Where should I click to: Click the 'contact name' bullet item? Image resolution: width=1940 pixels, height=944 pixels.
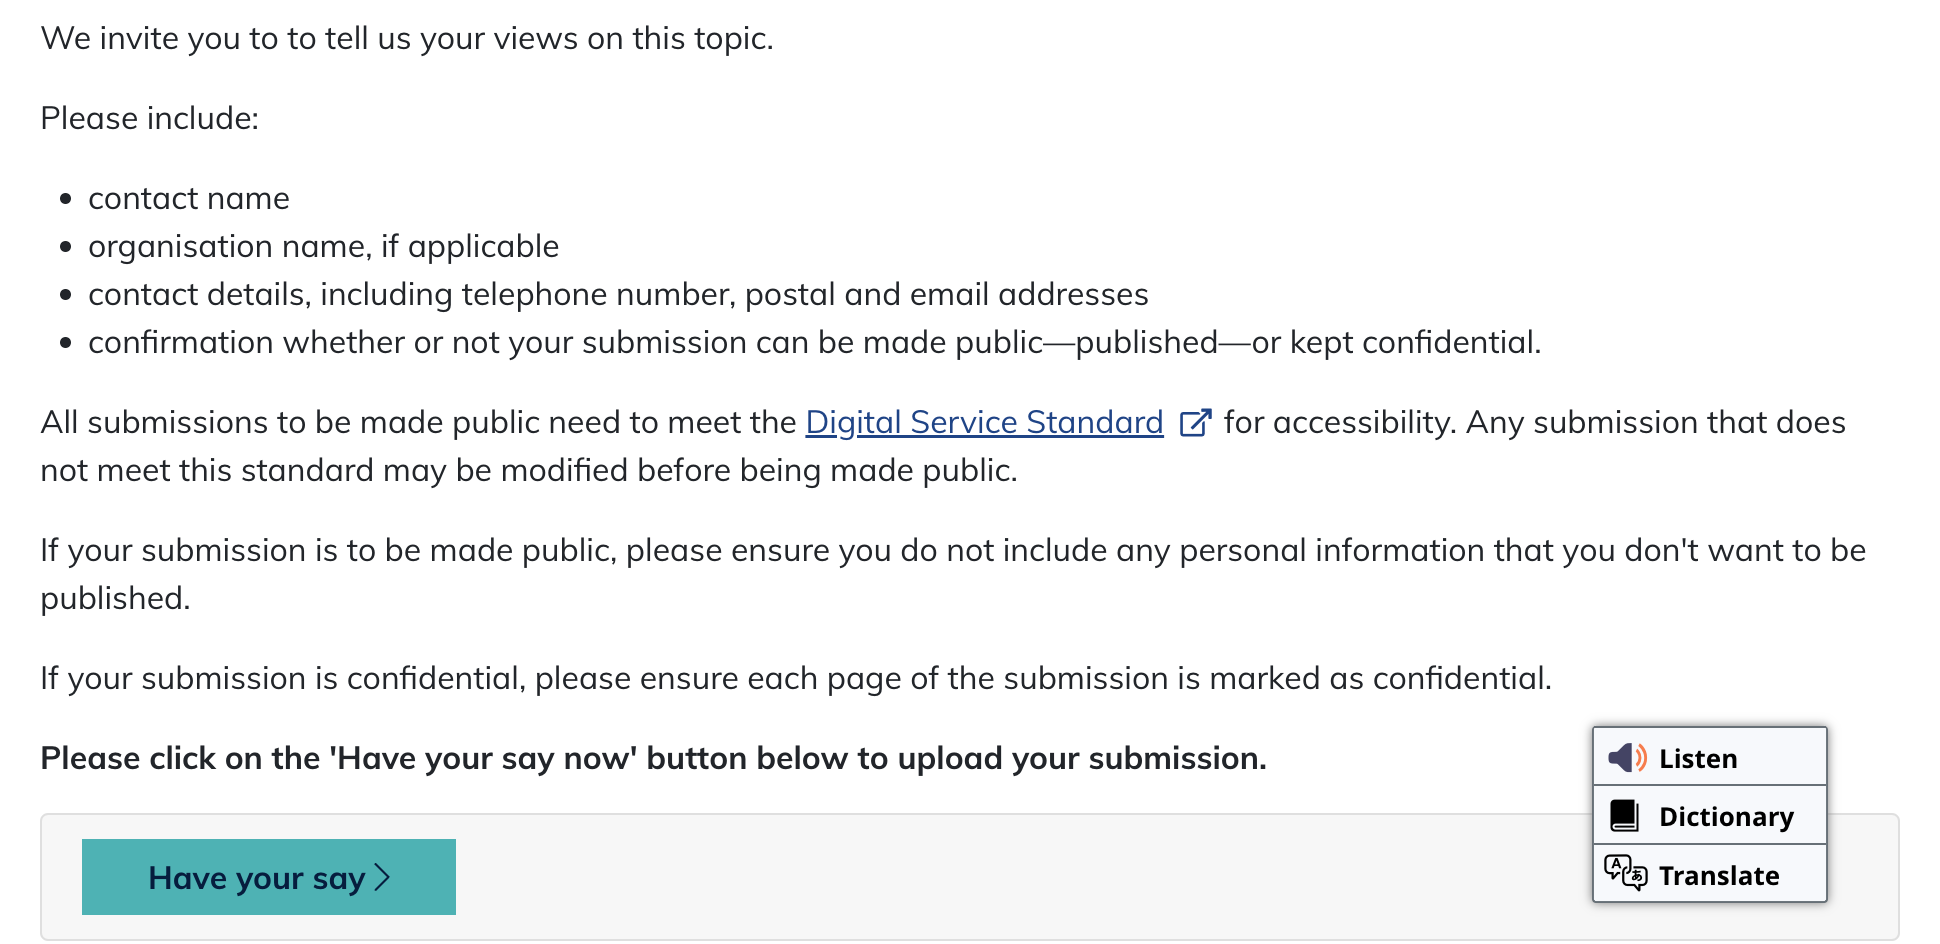(x=189, y=199)
